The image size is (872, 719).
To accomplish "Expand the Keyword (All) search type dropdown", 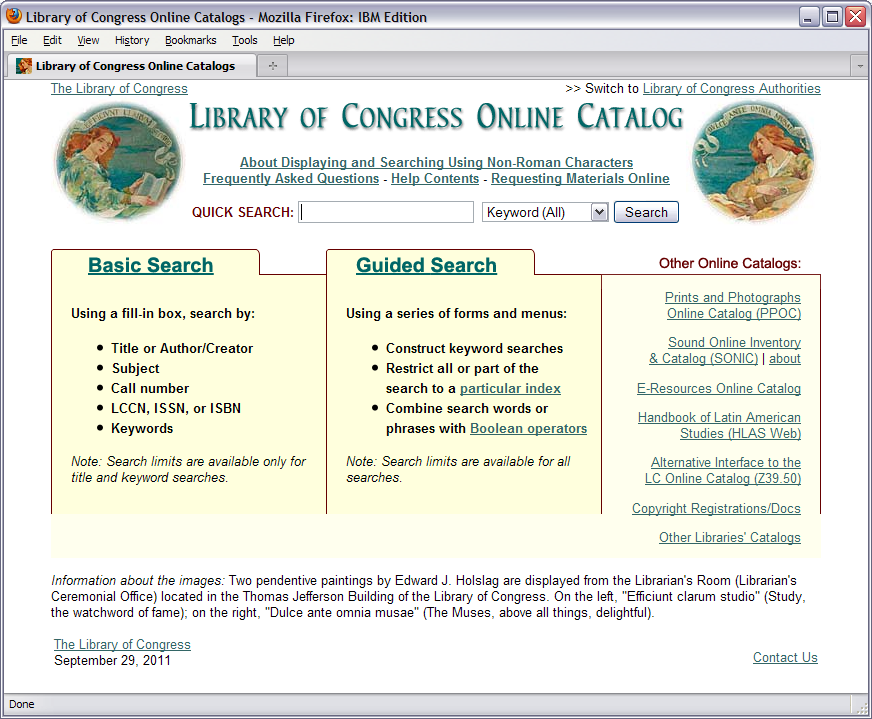I will tap(545, 212).
